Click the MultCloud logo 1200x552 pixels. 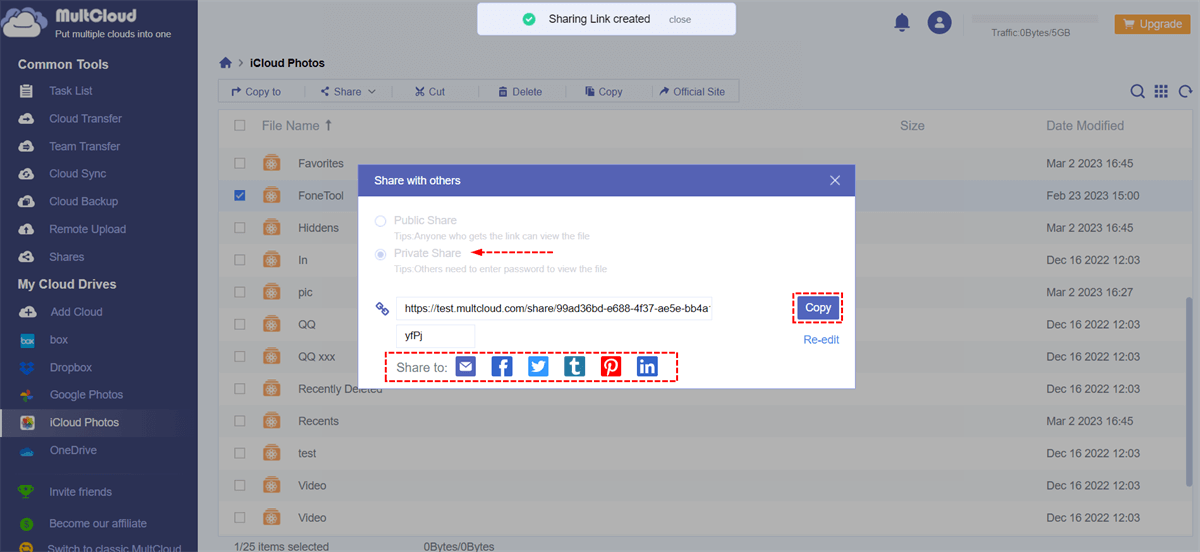tap(87, 23)
